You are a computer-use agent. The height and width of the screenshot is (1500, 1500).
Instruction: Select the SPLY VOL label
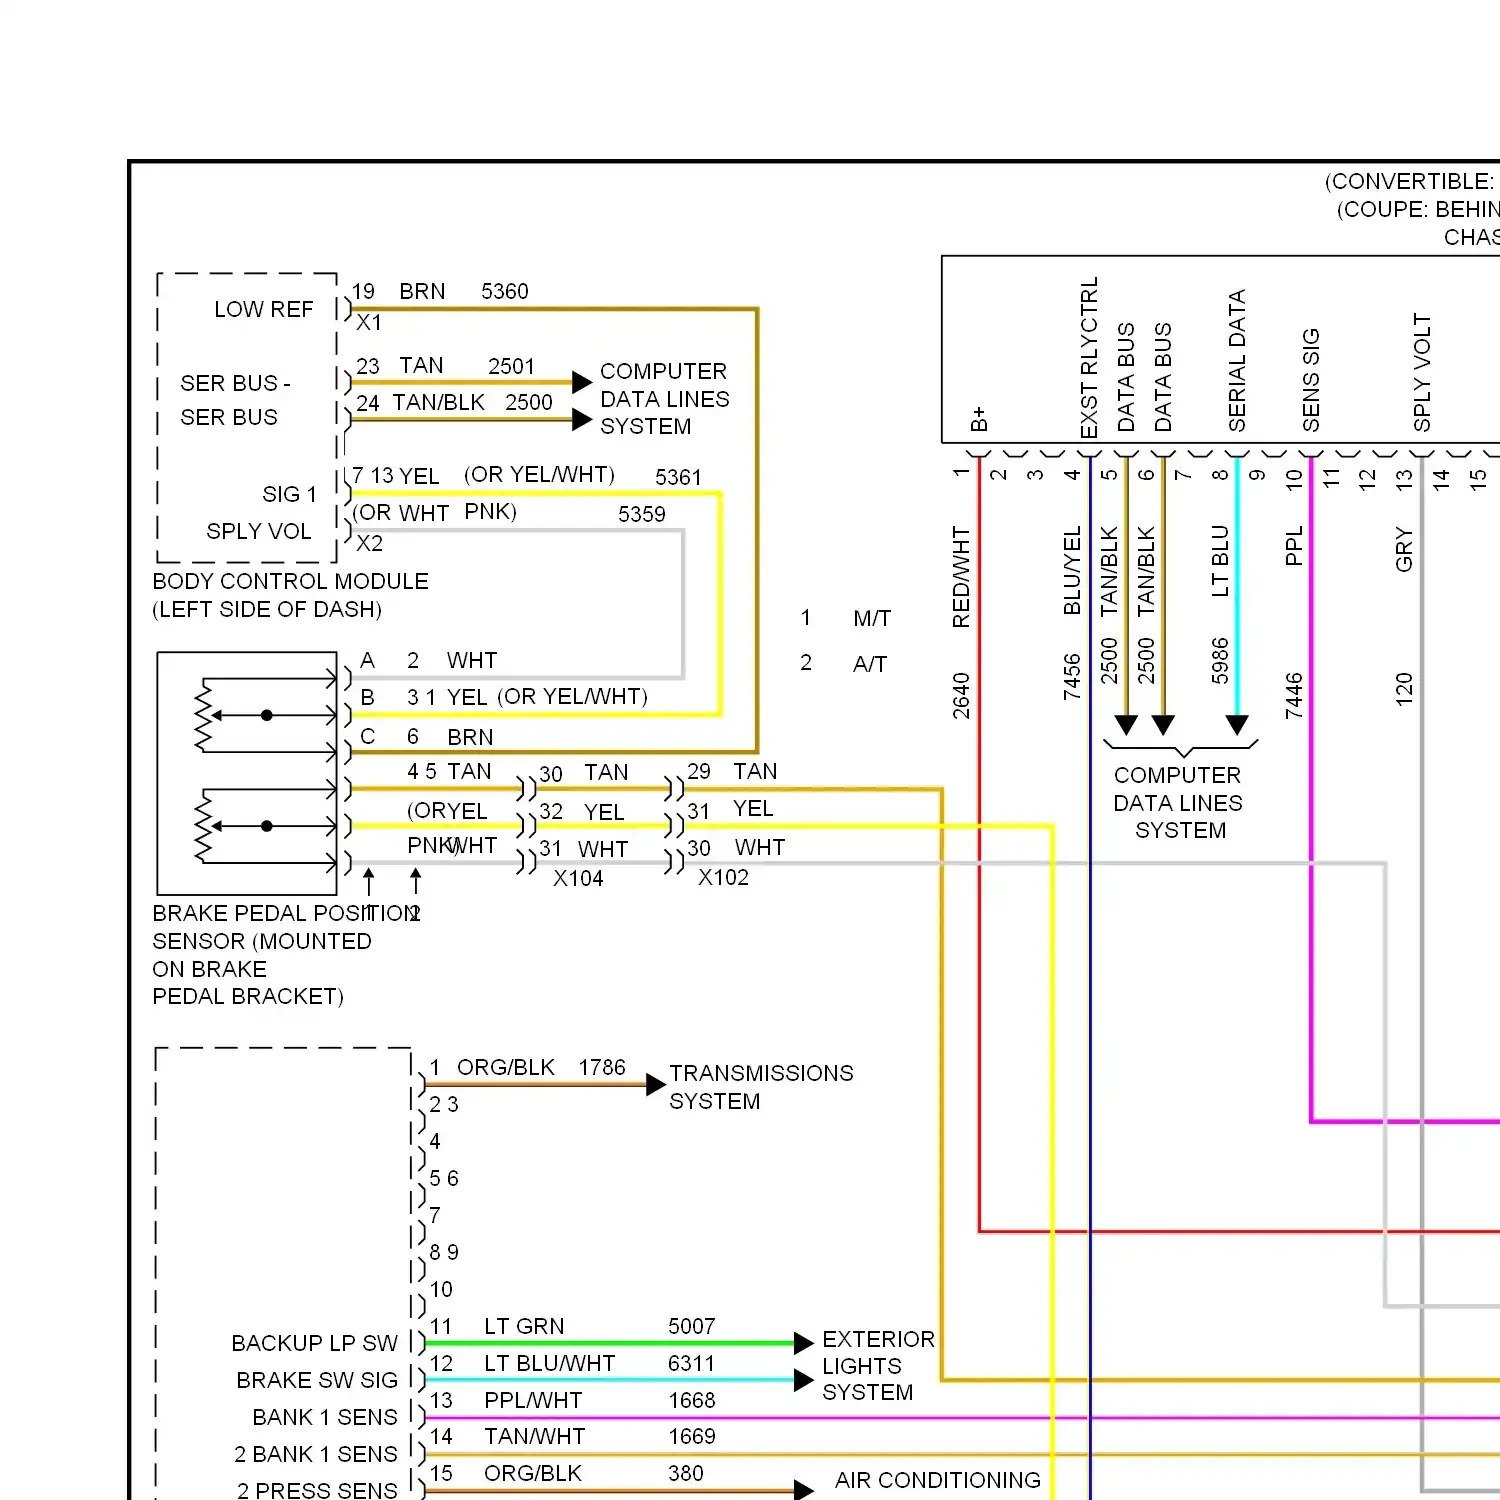259,532
